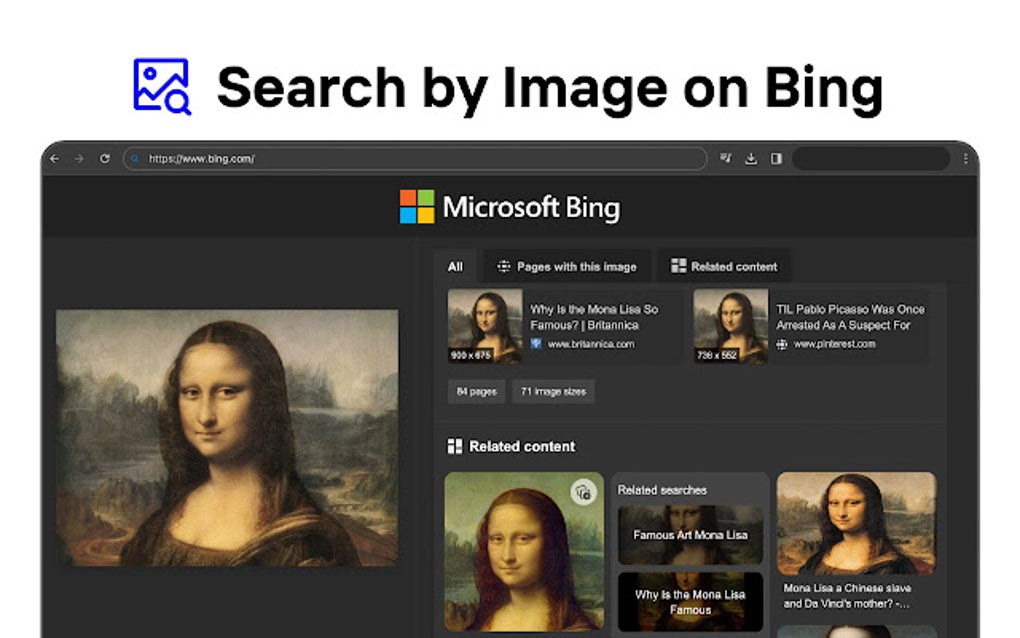Screen dimensions: 1020x638
Task: Open the browser three-dot menu
Action: [x=966, y=159]
